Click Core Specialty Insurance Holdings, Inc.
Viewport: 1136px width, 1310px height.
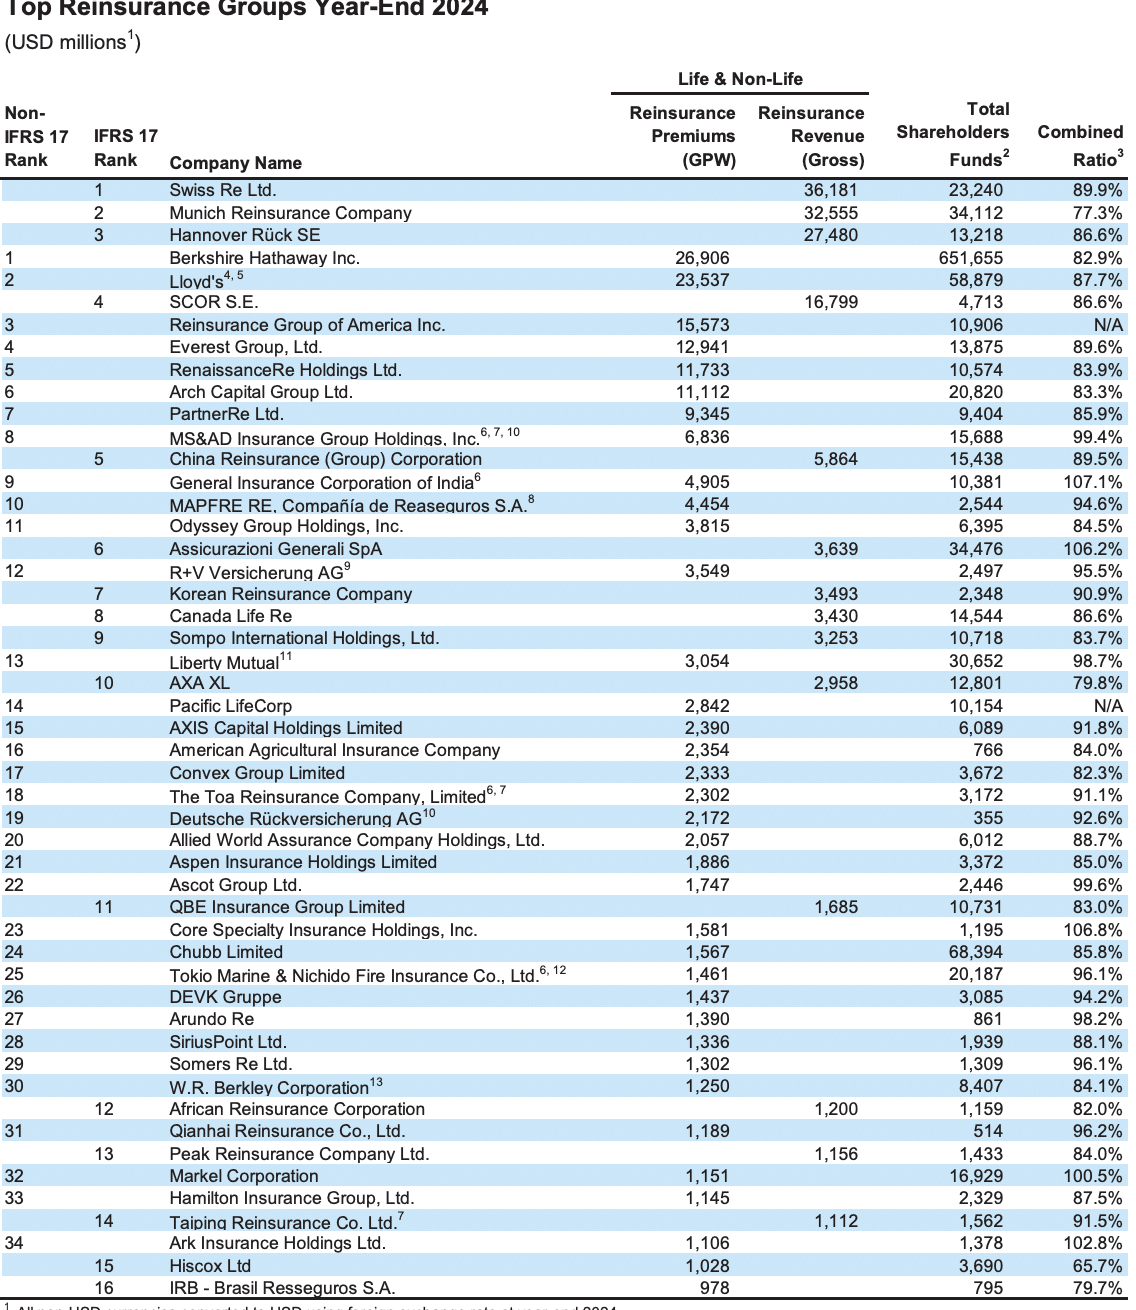click(323, 930)
